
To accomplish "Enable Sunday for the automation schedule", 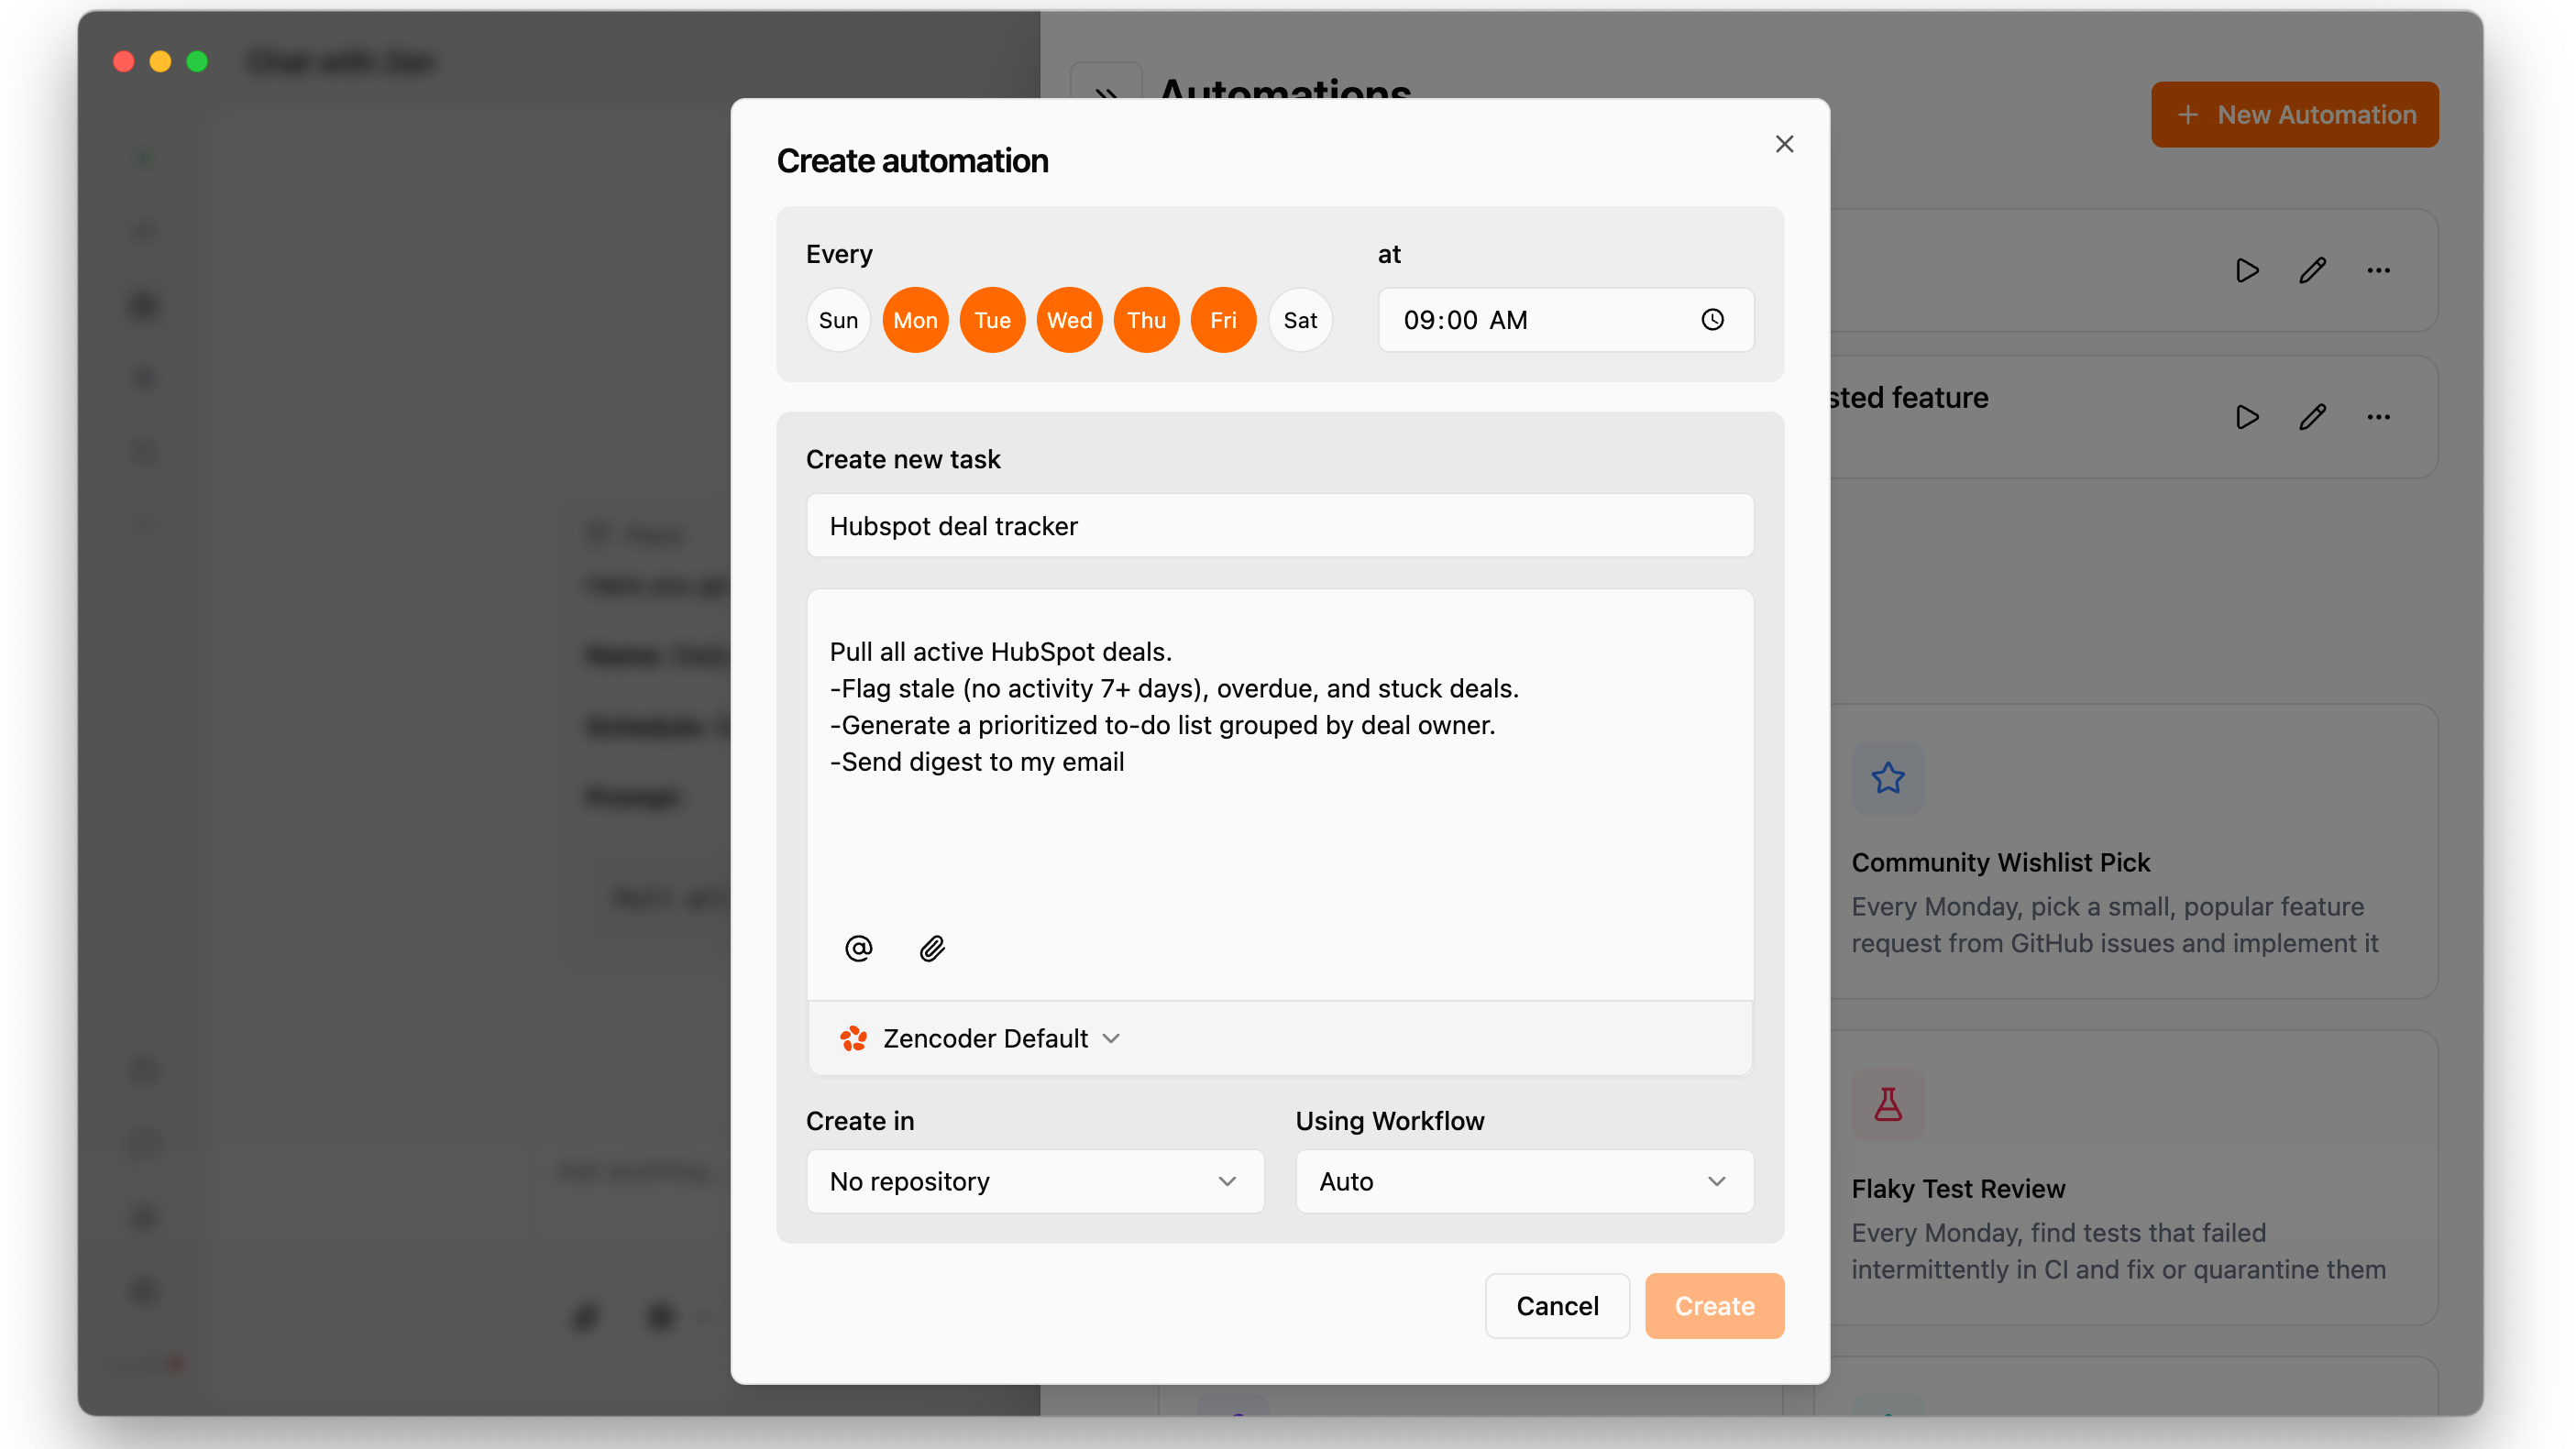I will pos(838,320).
